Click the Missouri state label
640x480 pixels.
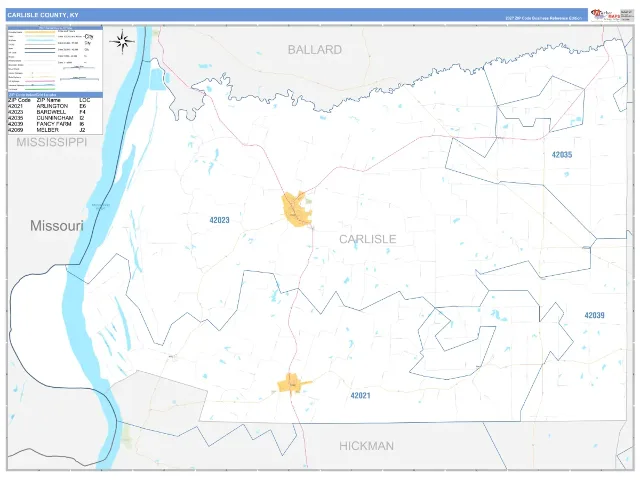pos(57,226)
